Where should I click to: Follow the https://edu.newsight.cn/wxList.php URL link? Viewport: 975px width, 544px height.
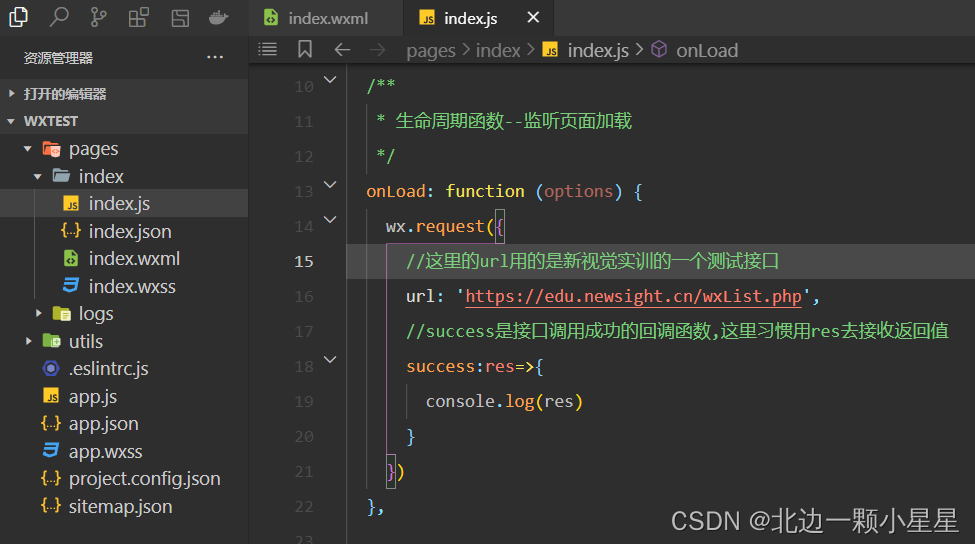633,297
